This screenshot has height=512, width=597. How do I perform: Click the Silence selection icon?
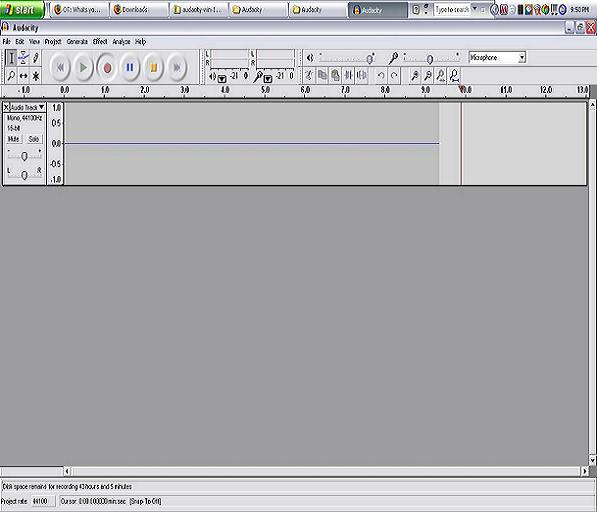[361, 75]
